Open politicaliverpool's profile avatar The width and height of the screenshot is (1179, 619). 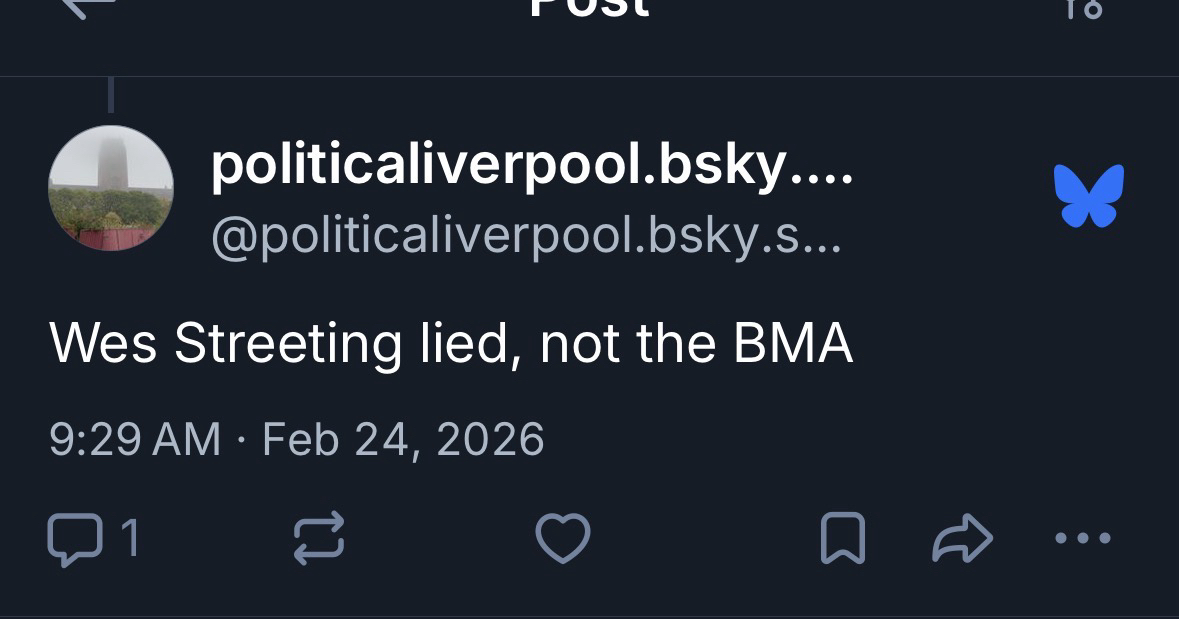[111, 188]
